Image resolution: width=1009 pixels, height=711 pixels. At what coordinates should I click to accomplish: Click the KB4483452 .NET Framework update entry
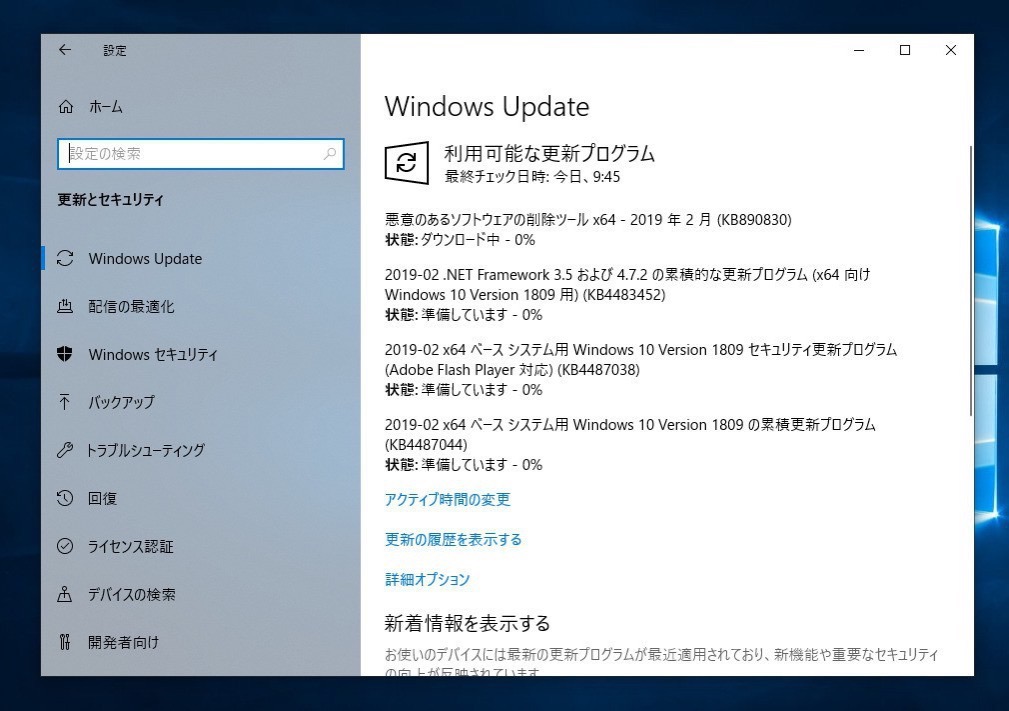[x=627, y=284]
